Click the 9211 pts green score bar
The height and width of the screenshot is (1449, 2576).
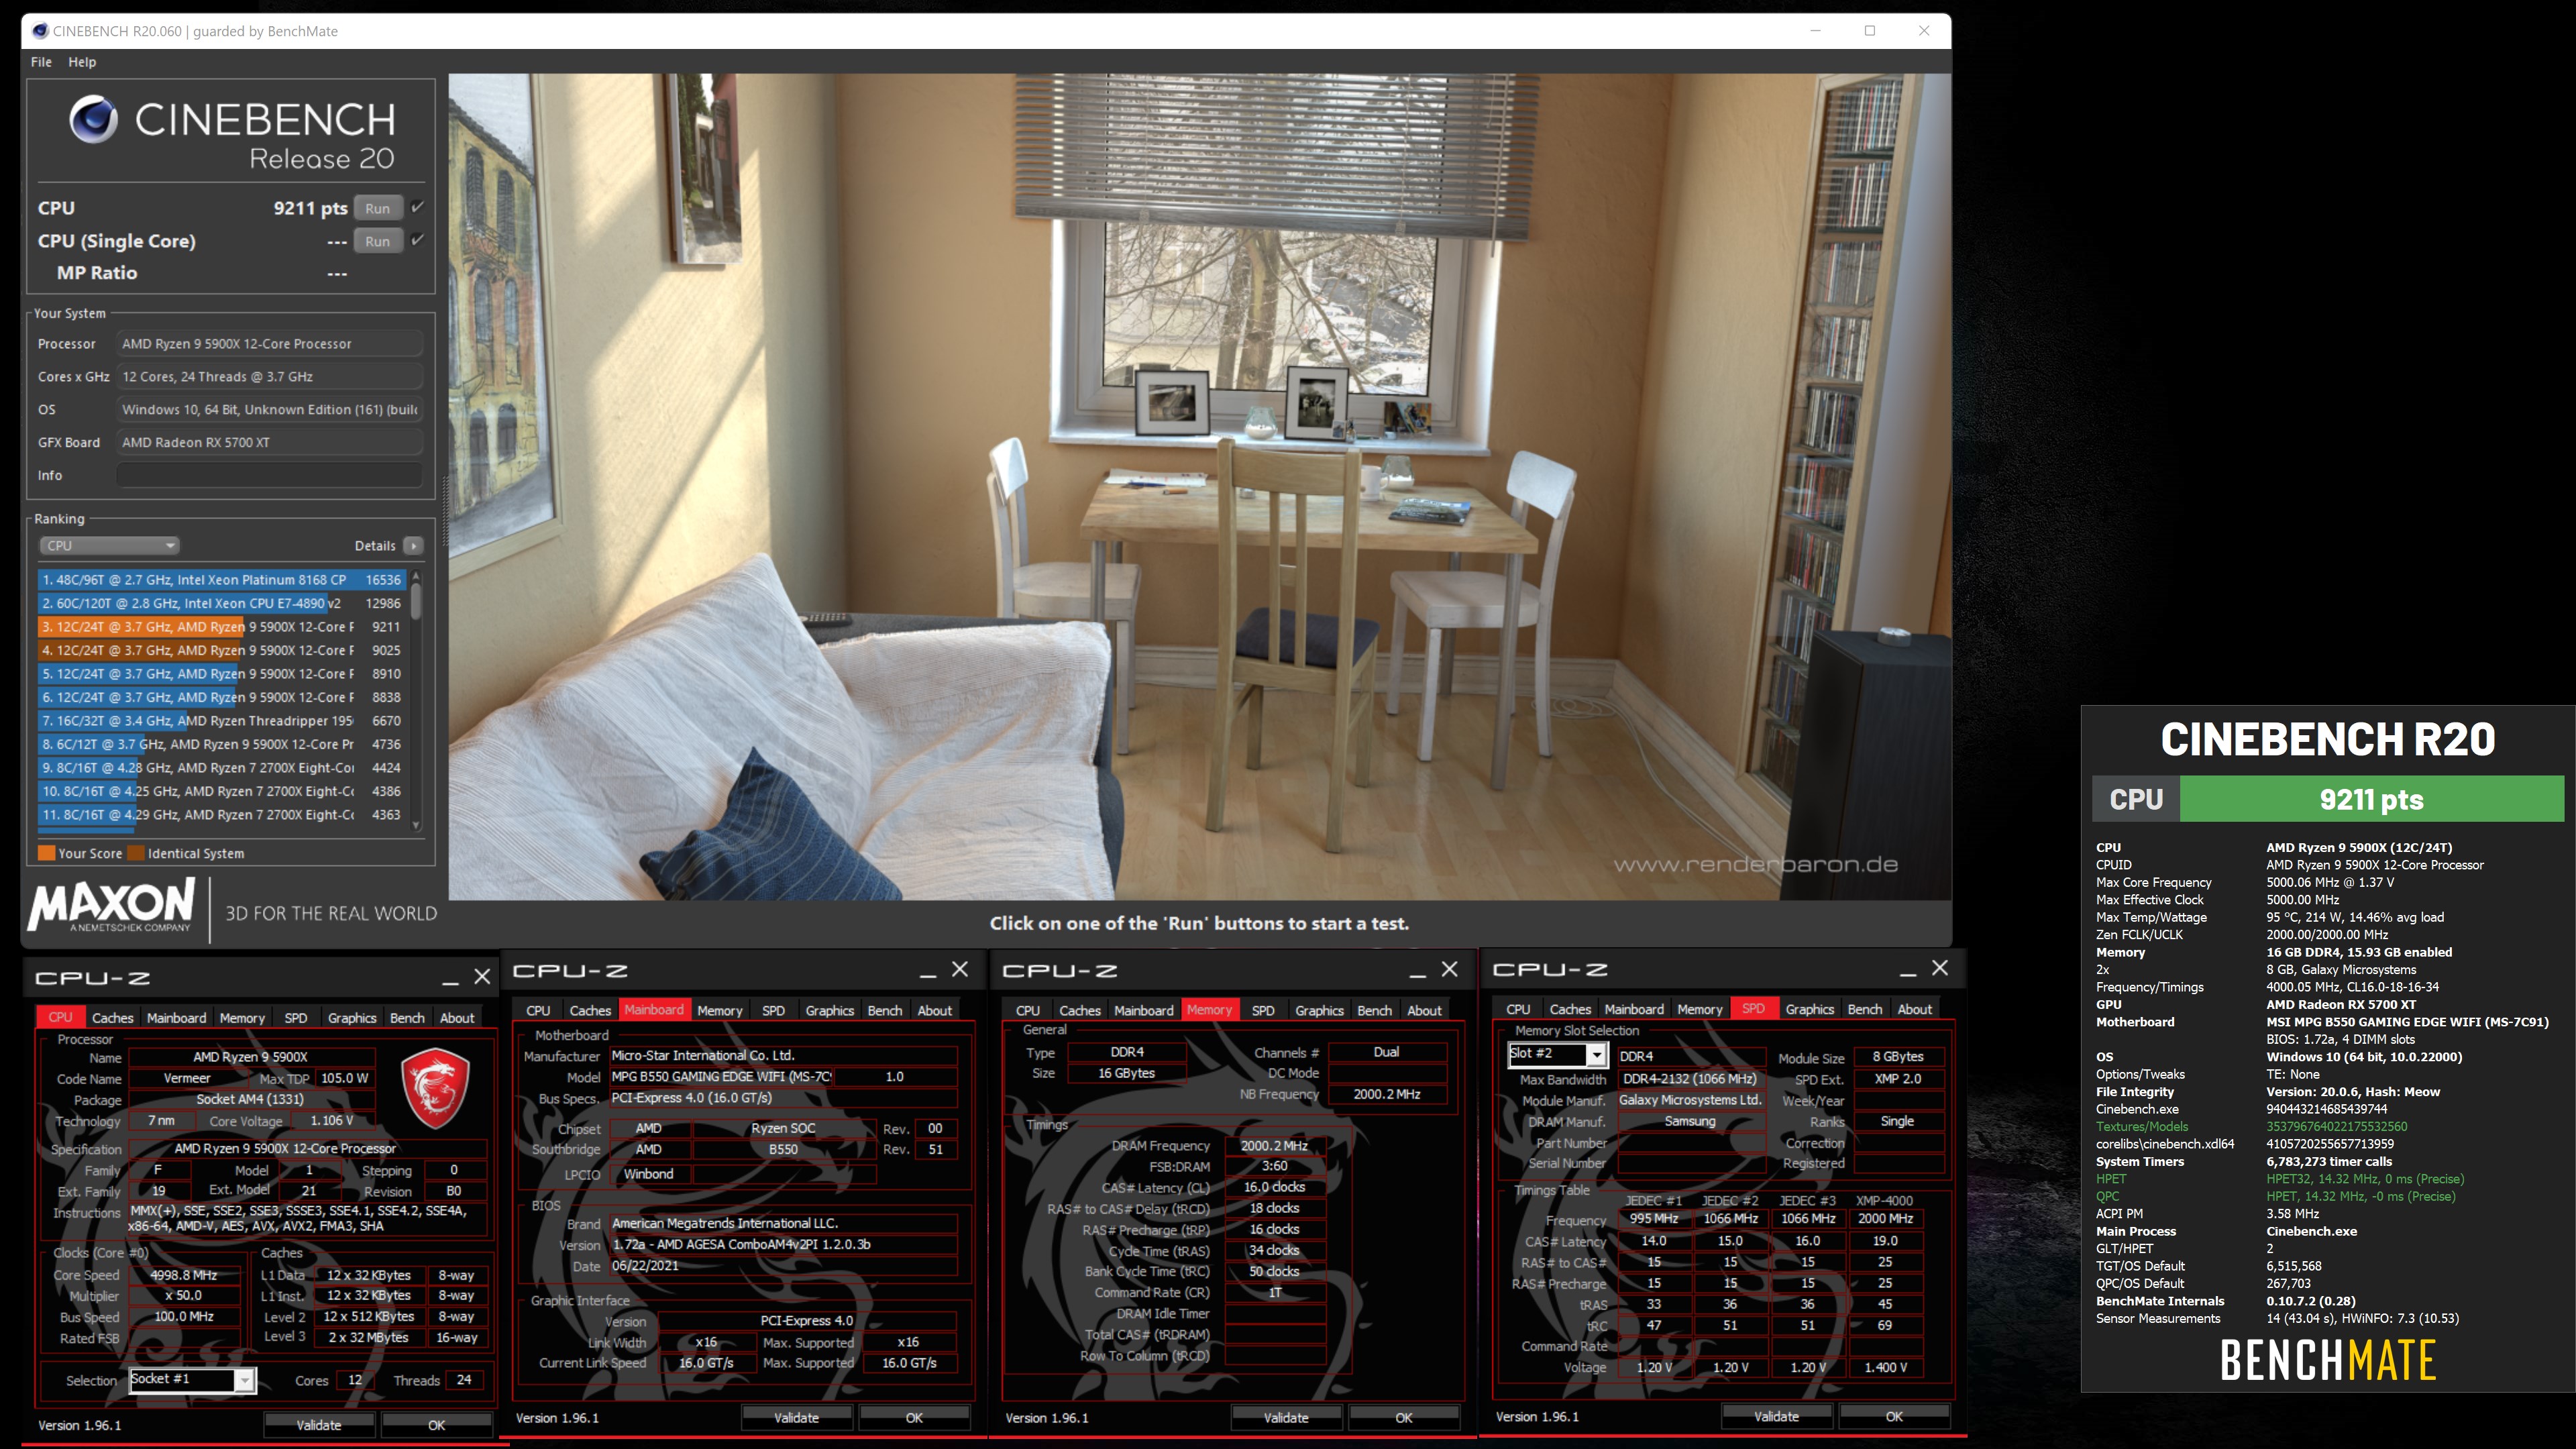pos(2371,799)
